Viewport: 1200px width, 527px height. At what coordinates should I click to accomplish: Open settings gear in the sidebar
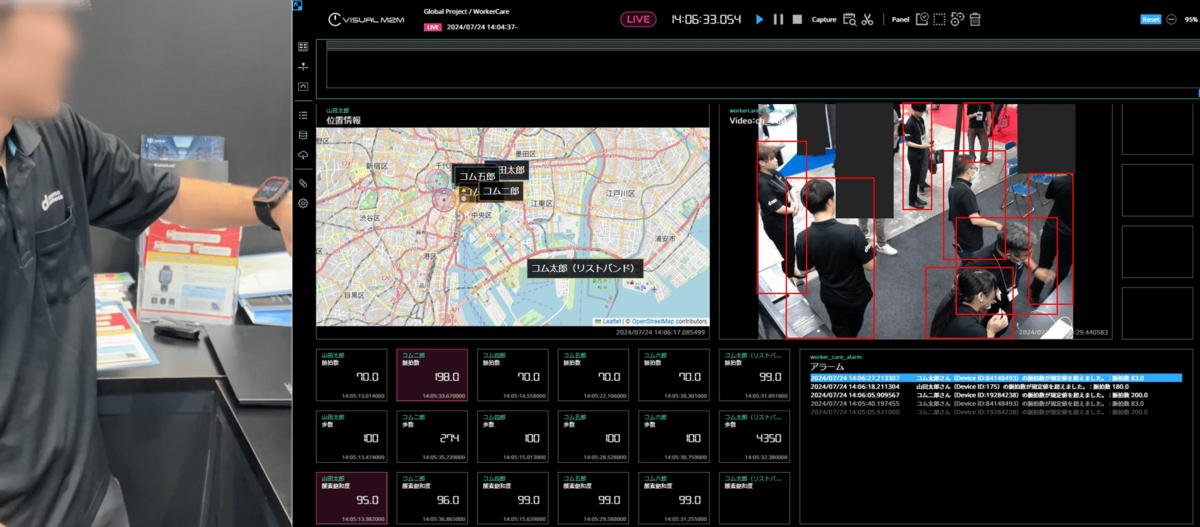coord(303,203)
